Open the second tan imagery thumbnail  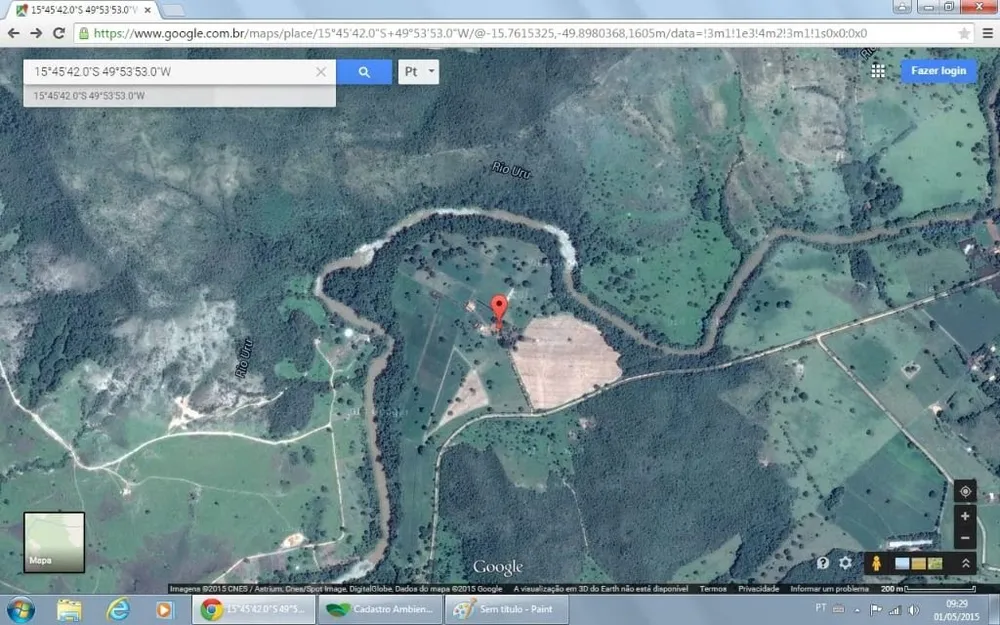[x=918, y=563]
